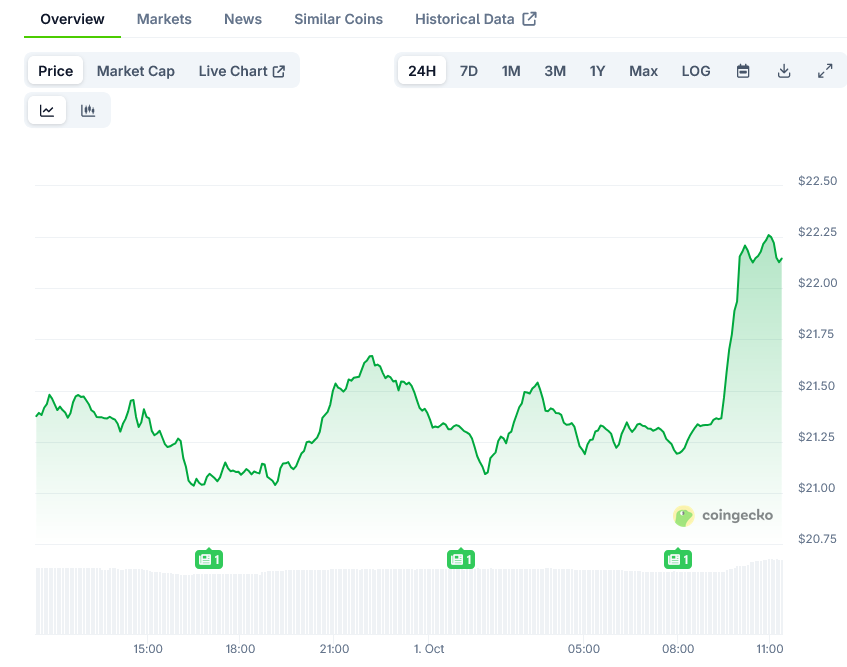Image resolution: width=847 pixels, height=667 pixels.
Task: Expand chart to fullscreen
Action: pos(825,71)
